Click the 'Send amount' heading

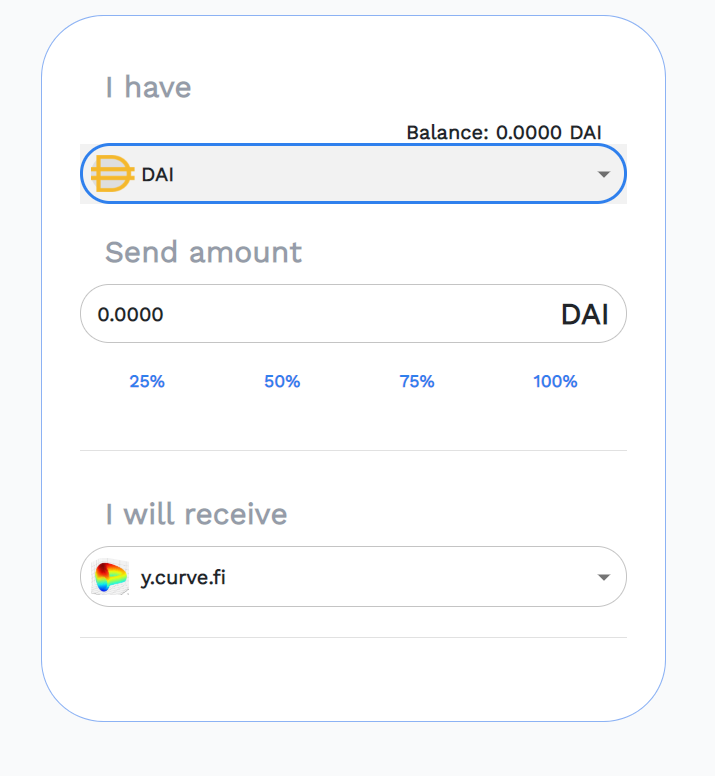(x=203, y=252)
